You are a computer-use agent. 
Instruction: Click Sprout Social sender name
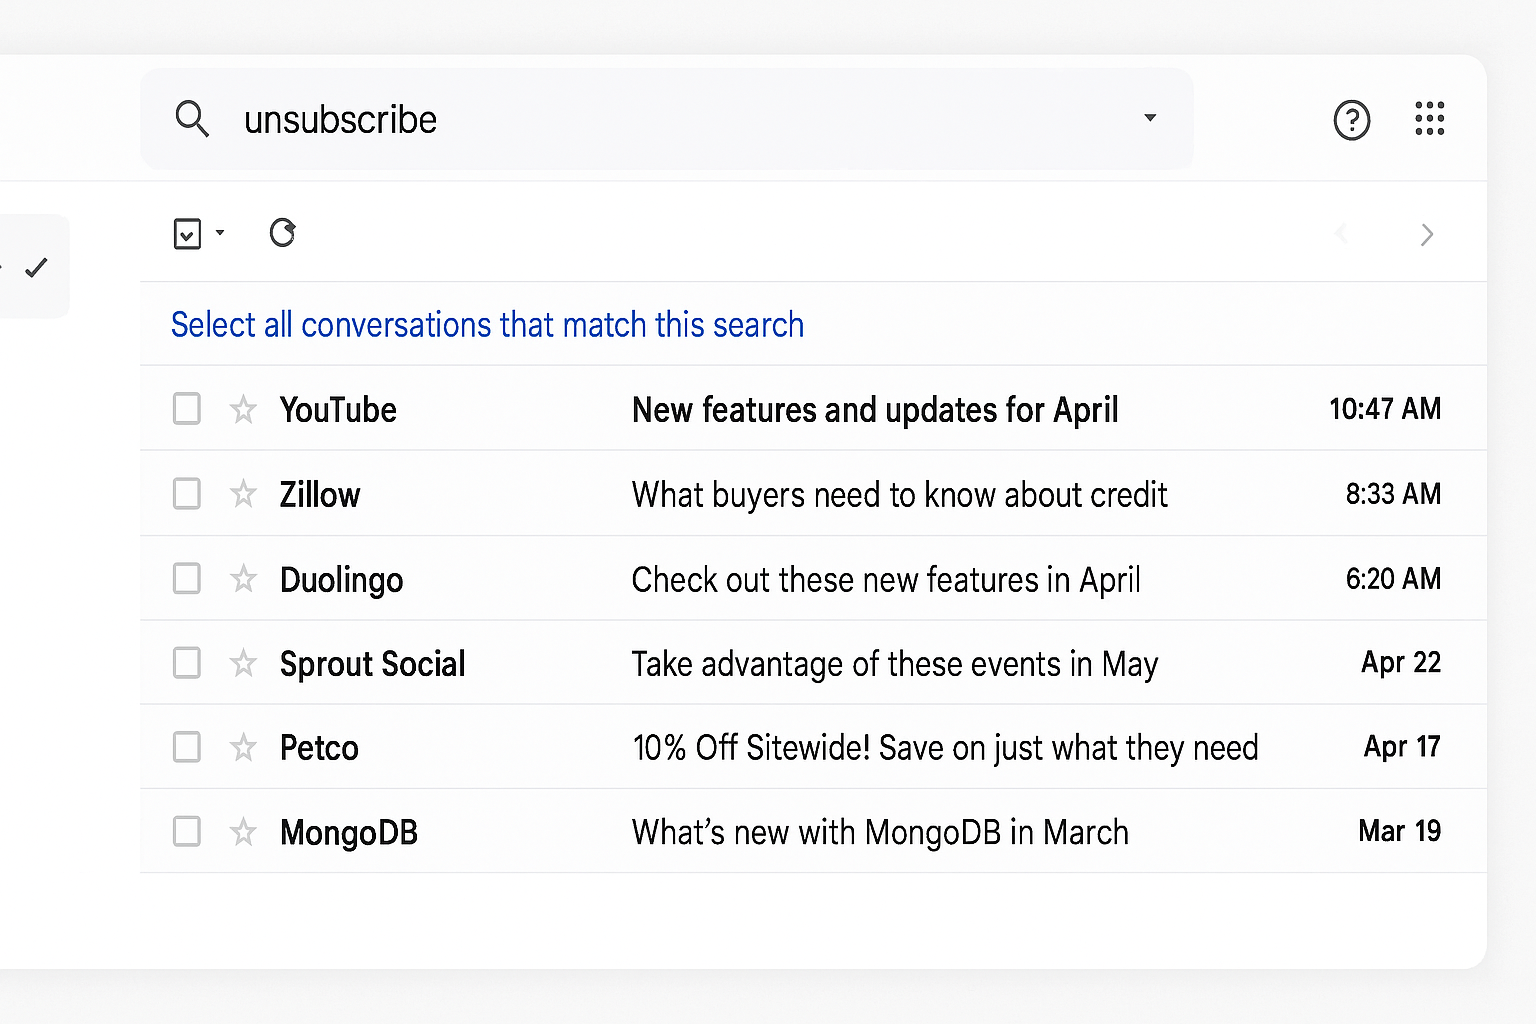click(373, 664)
